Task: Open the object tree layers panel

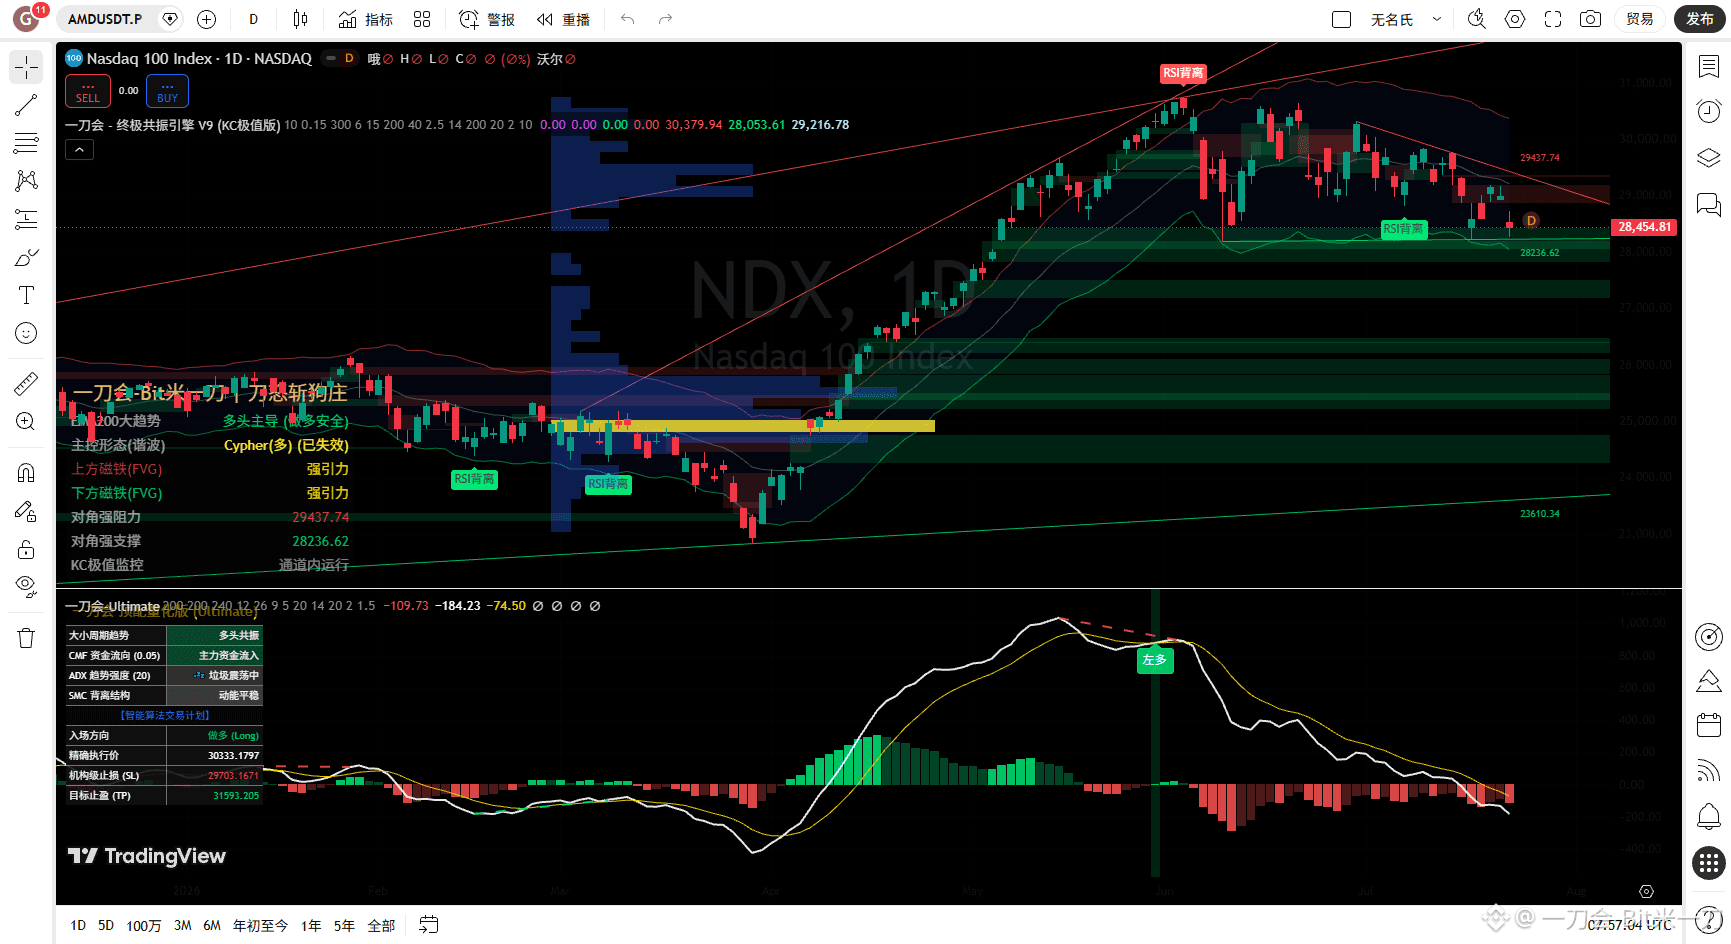Action: pyautogui.click(x=1709, y=158)
